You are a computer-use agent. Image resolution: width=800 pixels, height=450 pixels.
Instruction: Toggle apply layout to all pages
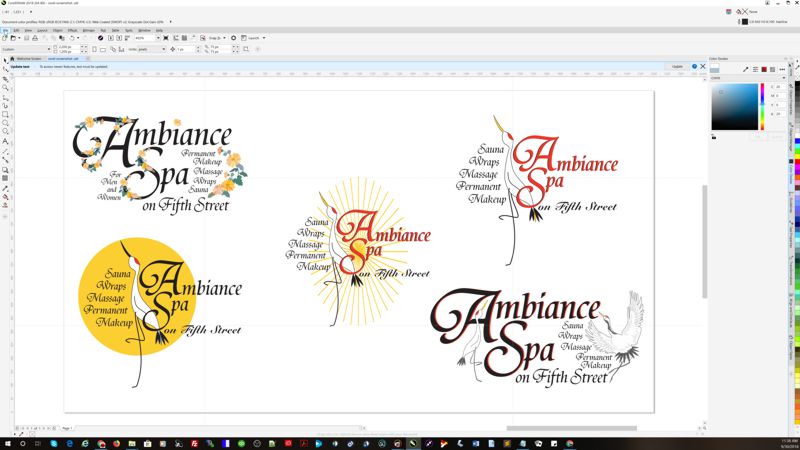(x=113, y=49)
